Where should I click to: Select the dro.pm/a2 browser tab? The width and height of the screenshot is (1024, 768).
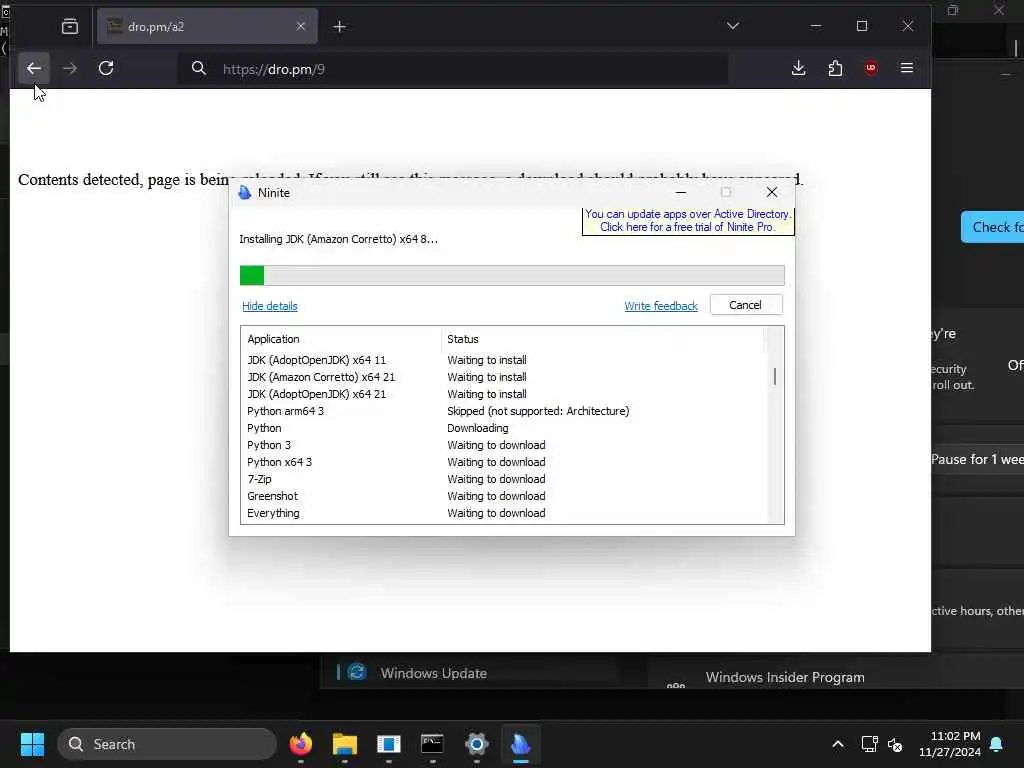pyautogui.click(x=207, y=26)
